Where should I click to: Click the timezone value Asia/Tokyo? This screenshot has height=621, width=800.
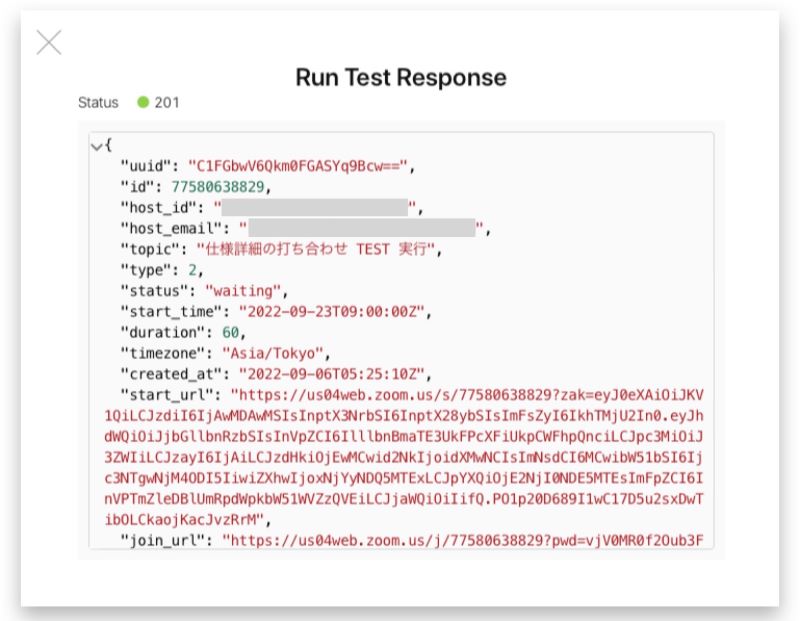272,353
